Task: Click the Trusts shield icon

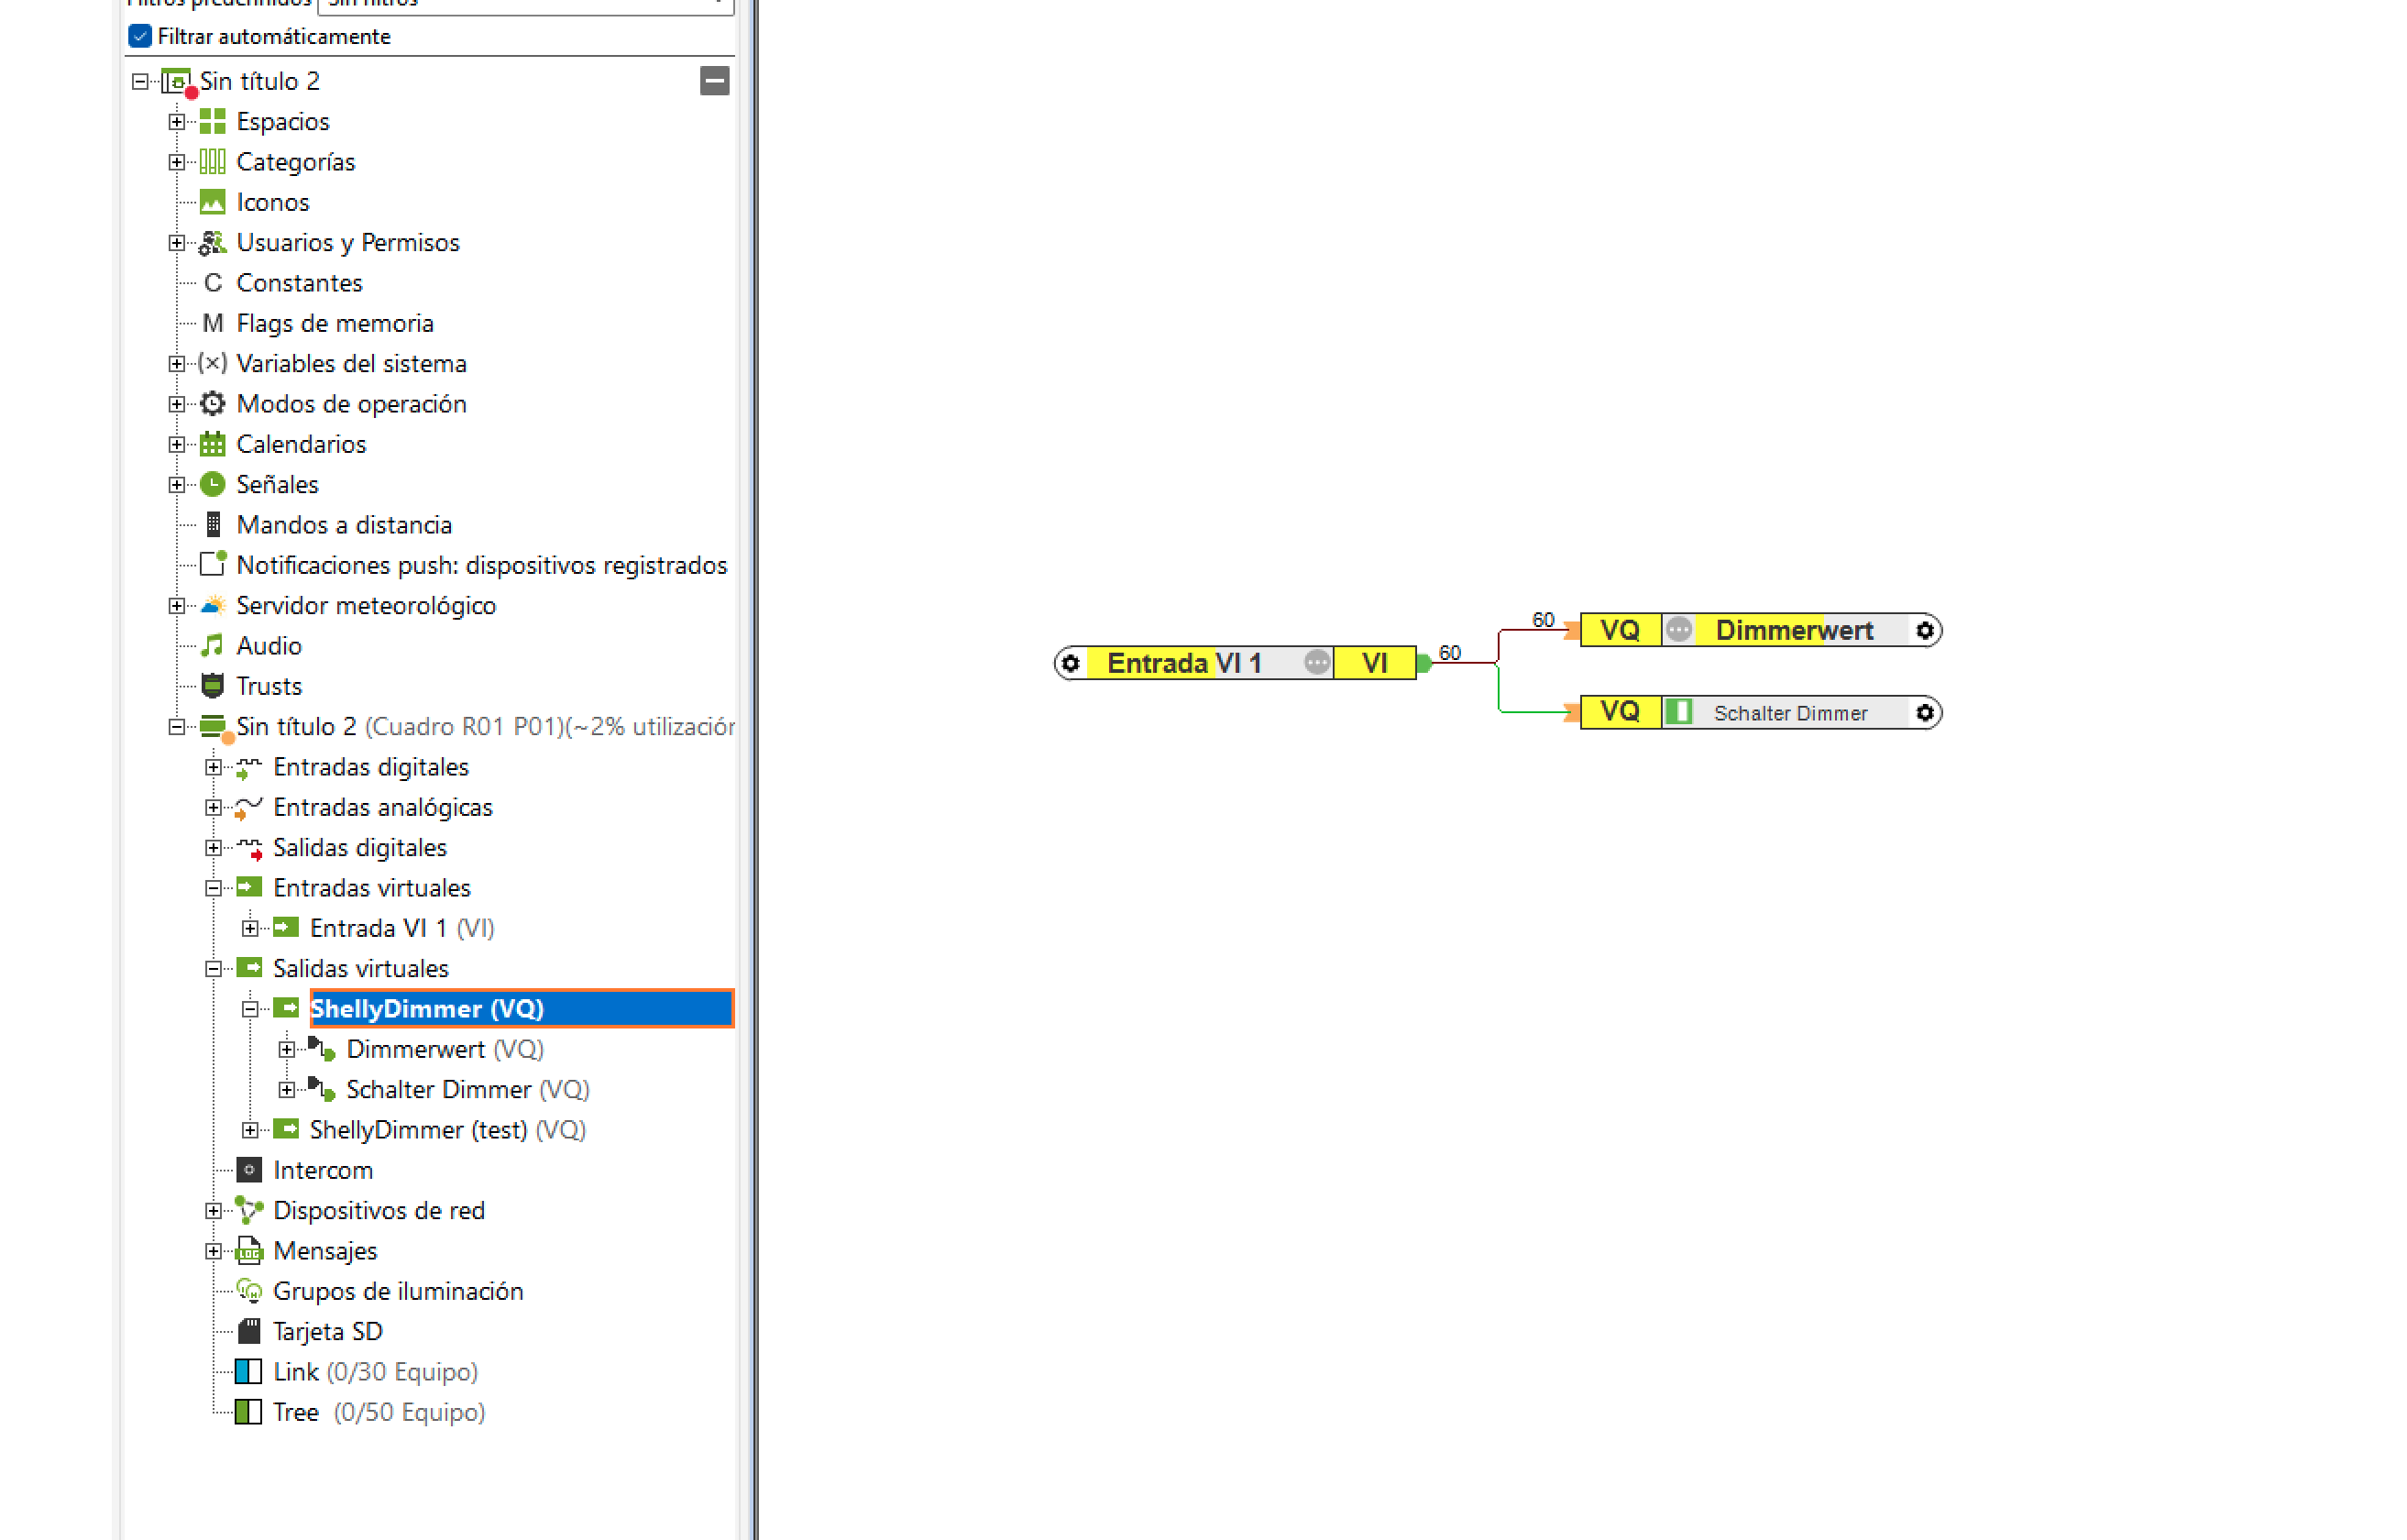Action: 213,686
